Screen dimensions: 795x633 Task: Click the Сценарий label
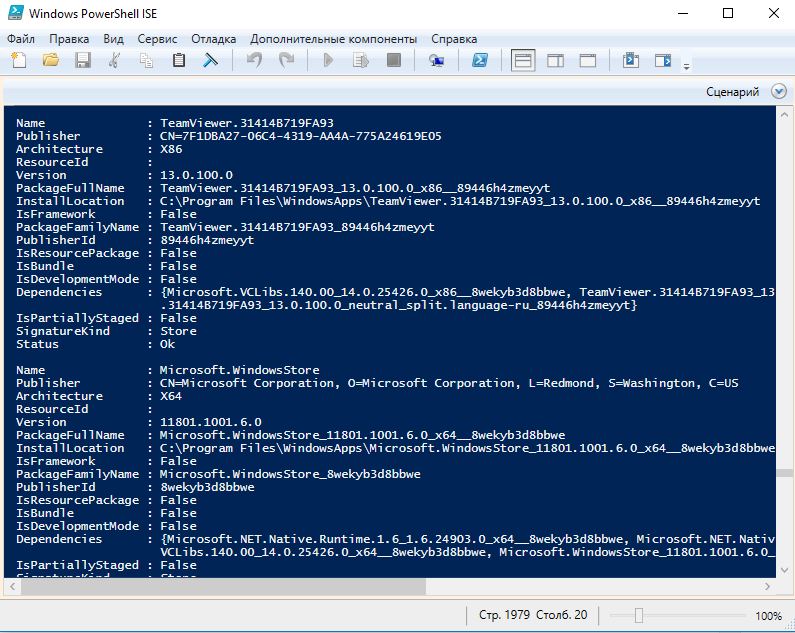pos(733,92)
